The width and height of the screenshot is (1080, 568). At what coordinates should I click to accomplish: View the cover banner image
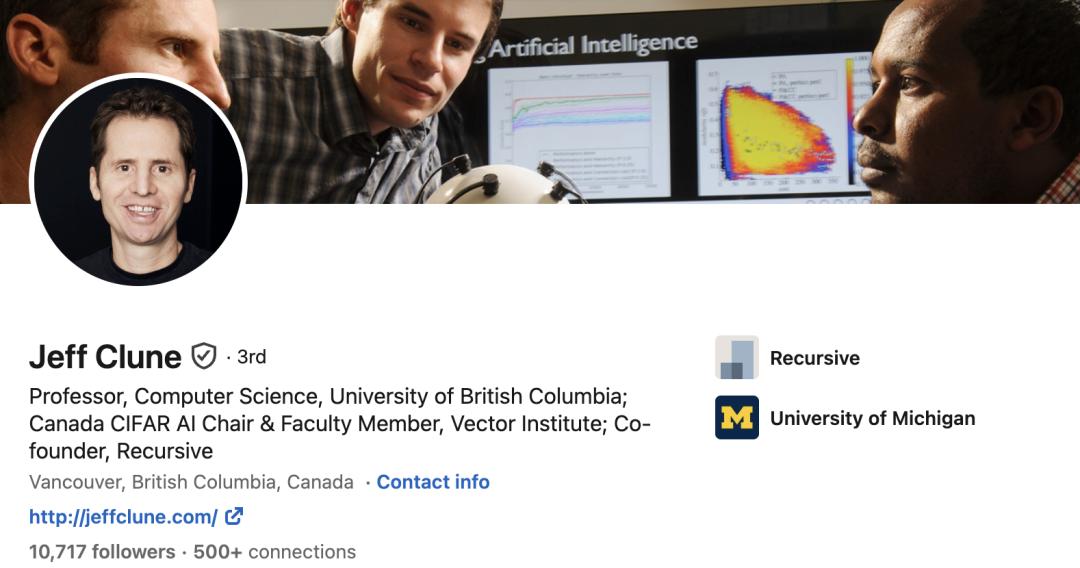point(540,102)
